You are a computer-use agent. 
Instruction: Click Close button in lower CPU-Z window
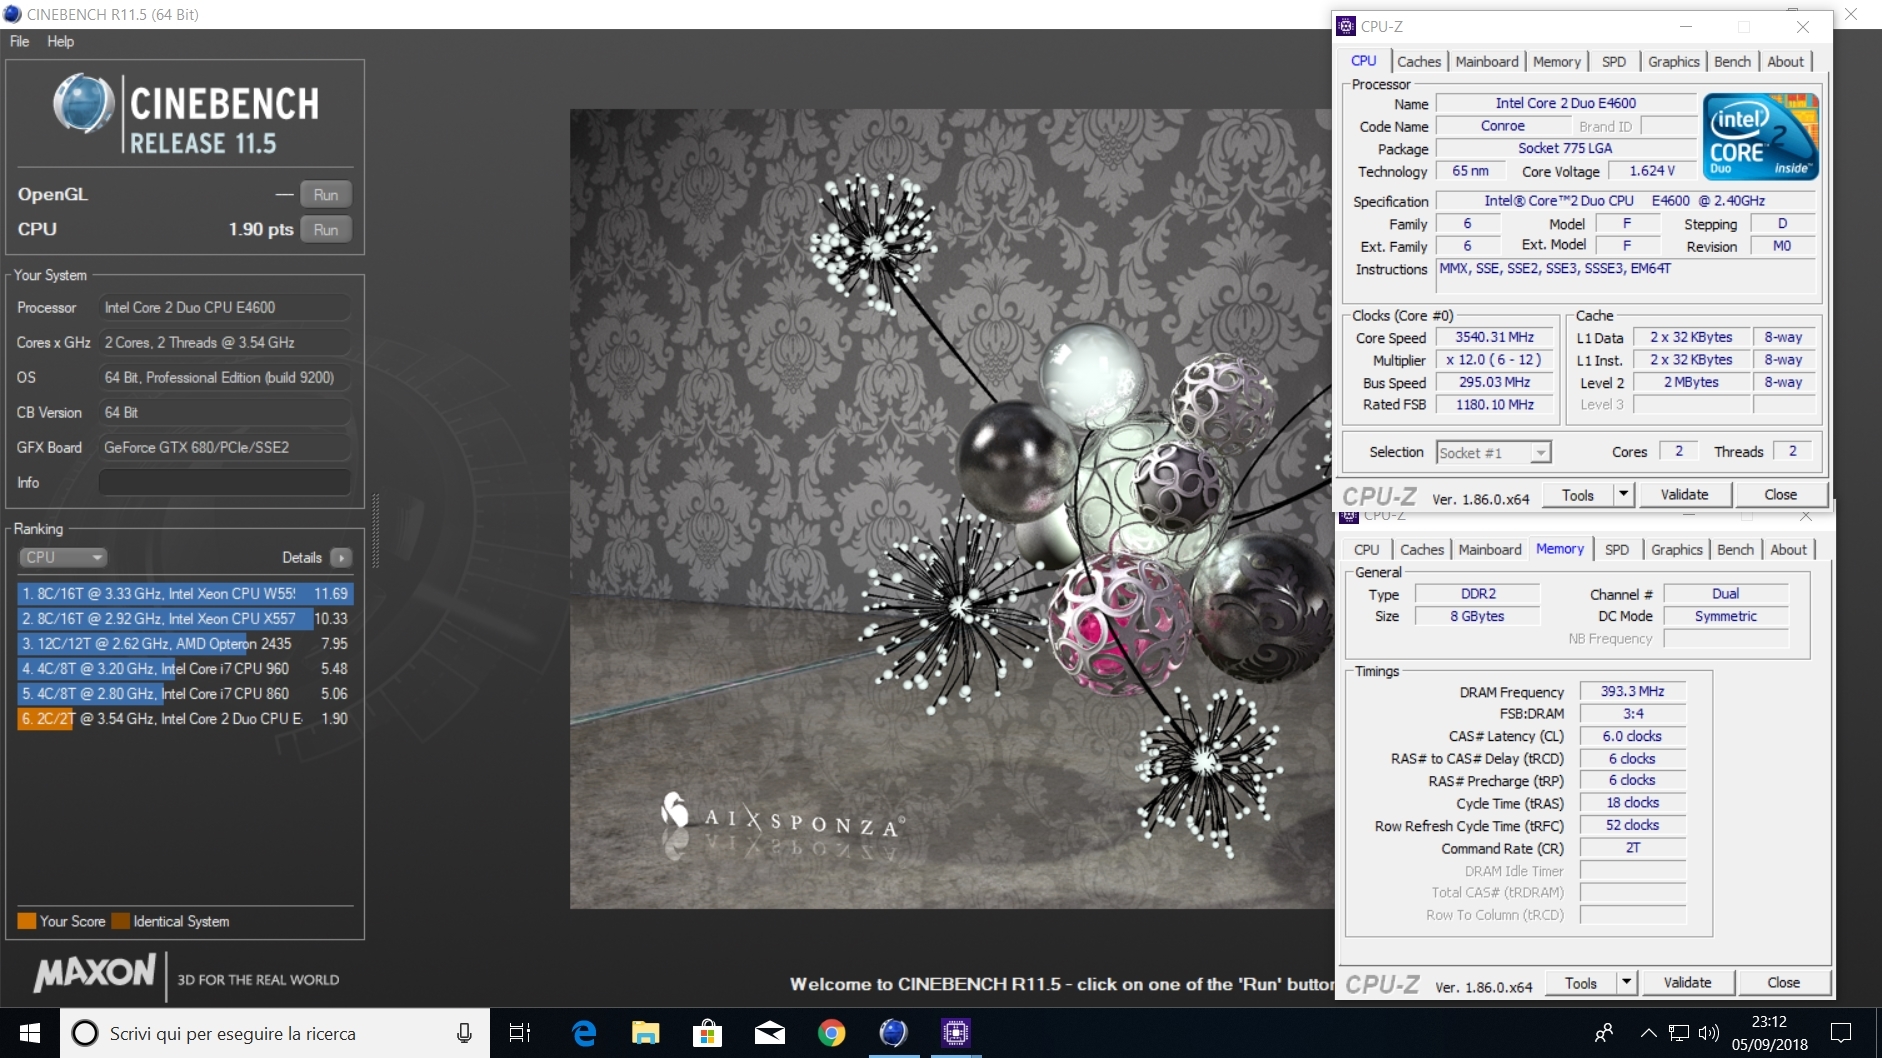tap(1784, 983)
